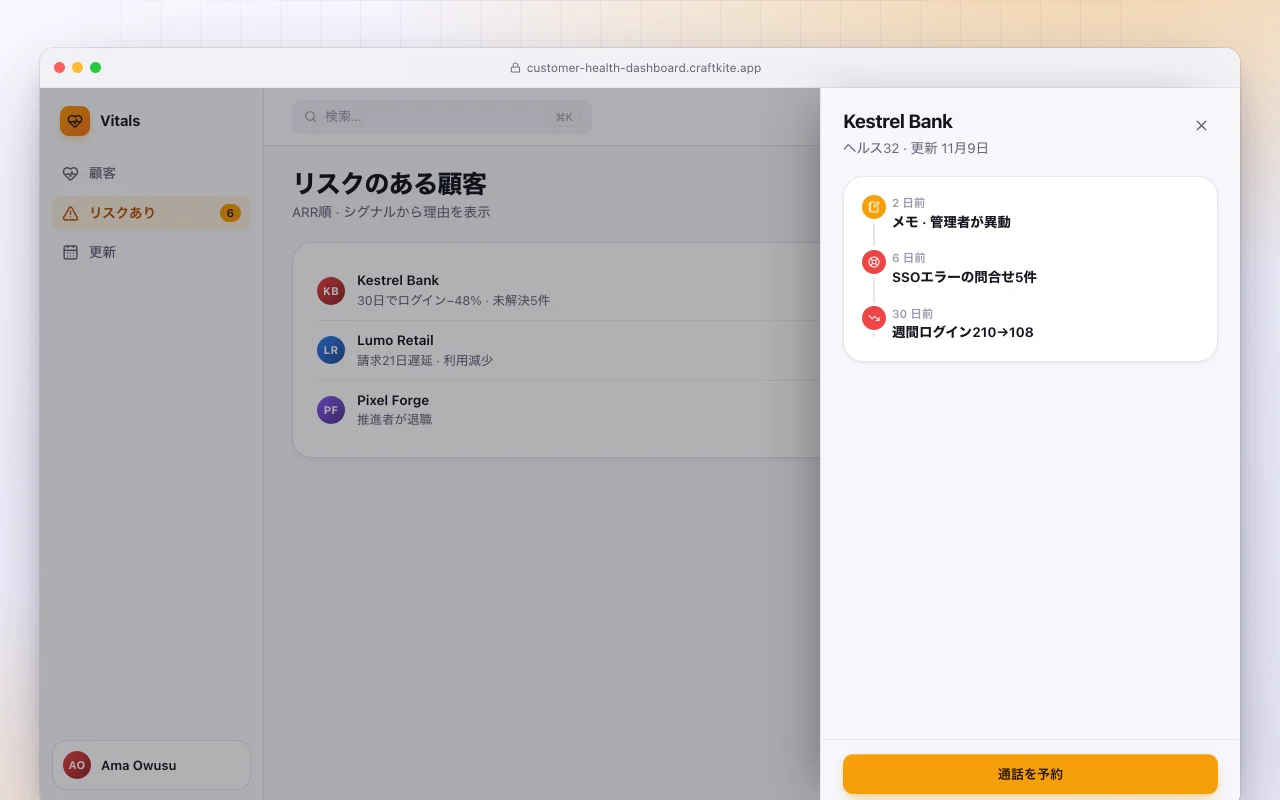This screenshot has height=800, width=1280.
Task: Click the red support icon for SSOエラーの問合せ5件
Action: (874, 262)
